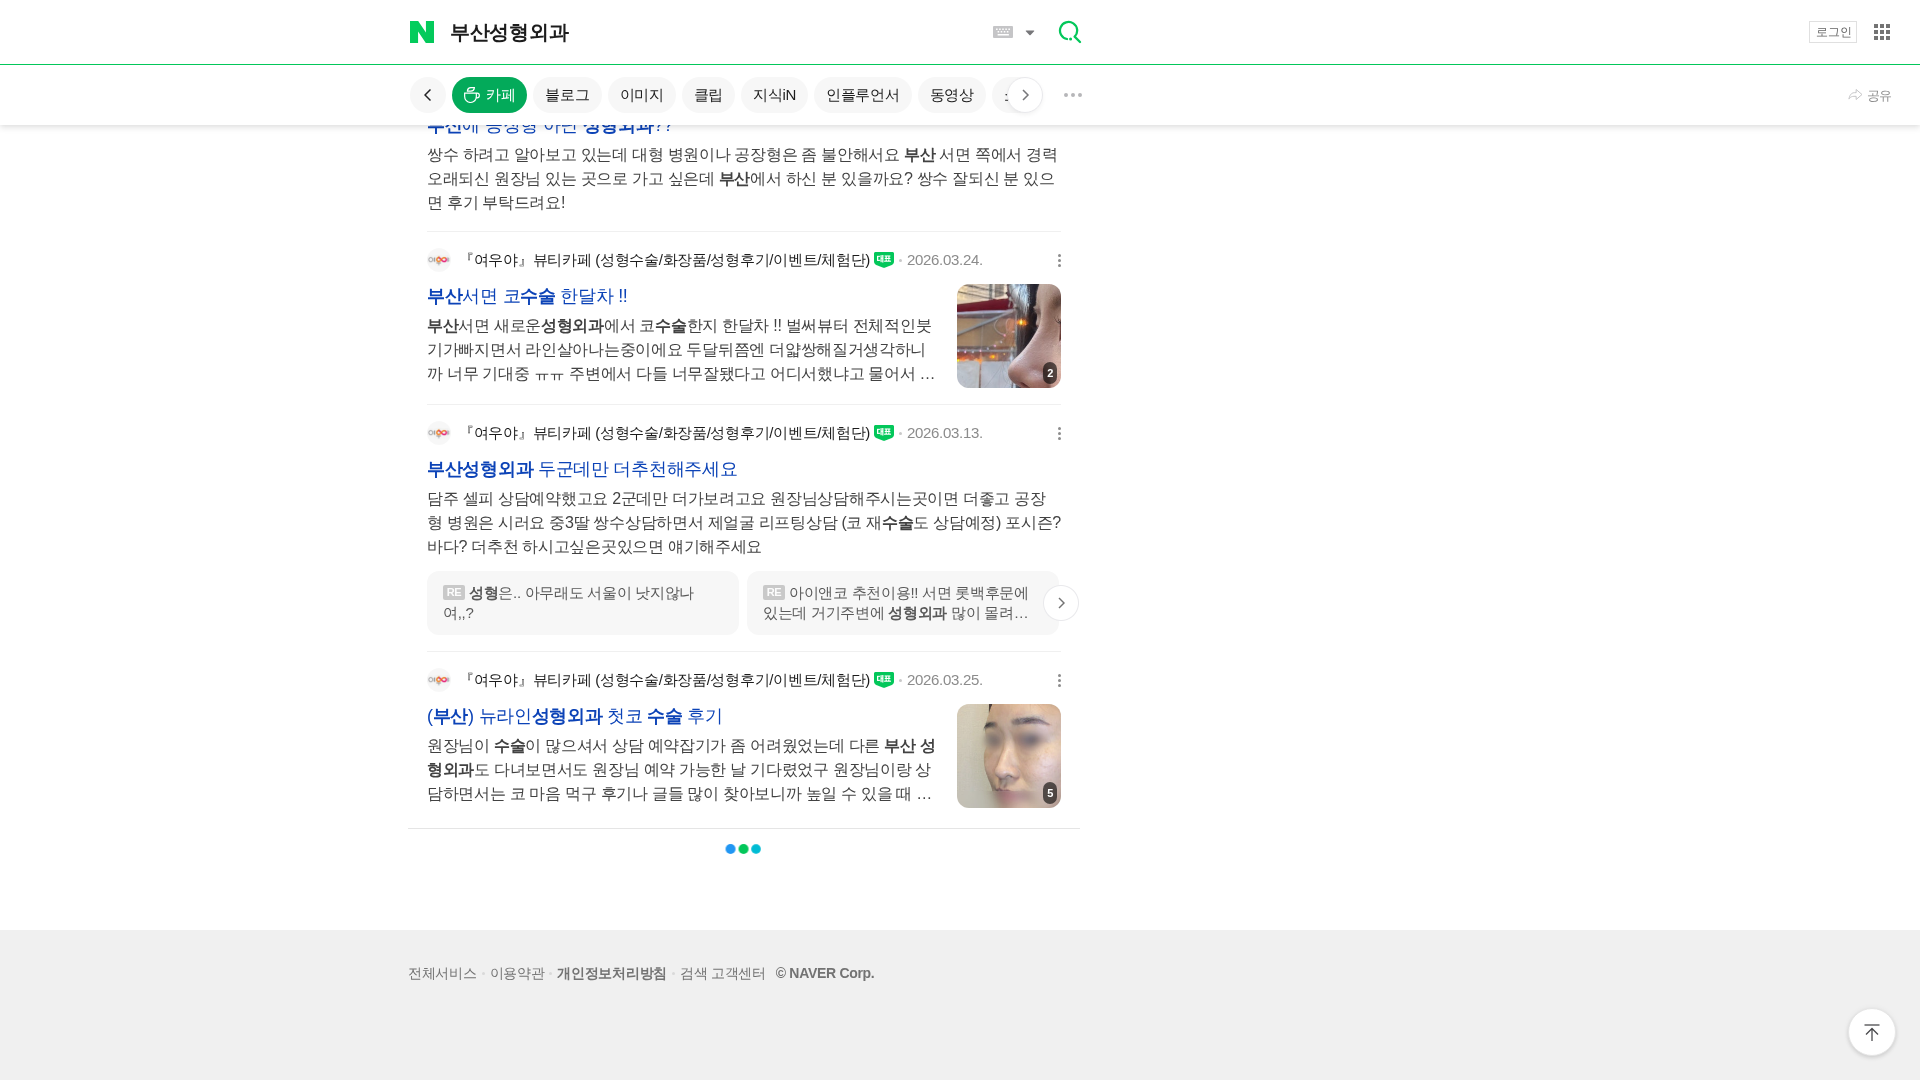Show next tabs with right chevron

pyautogui.click(x=1024, y=95)
